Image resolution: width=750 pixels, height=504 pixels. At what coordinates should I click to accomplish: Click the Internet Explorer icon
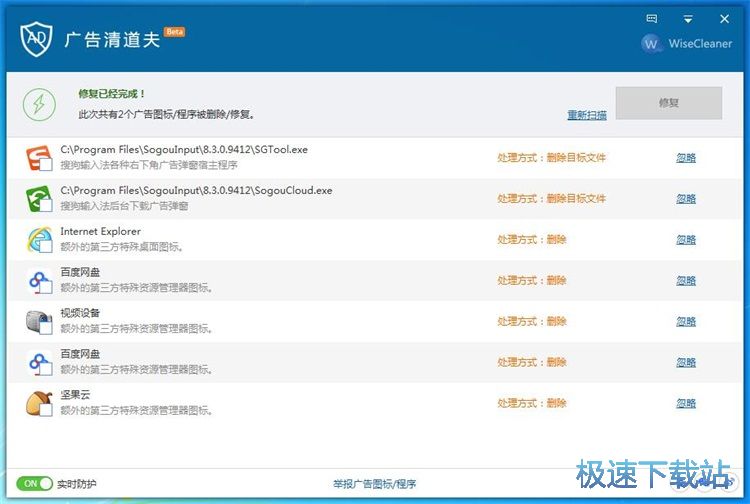[40, 240]
